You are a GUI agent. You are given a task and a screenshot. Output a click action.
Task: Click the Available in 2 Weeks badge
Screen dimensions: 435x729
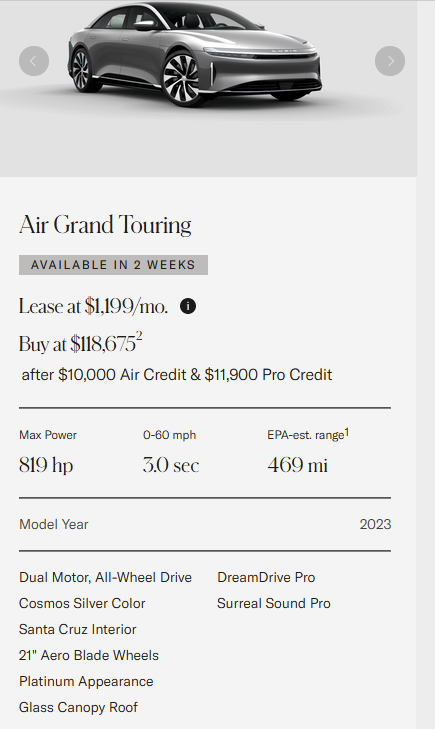click(x=113, y=265)
